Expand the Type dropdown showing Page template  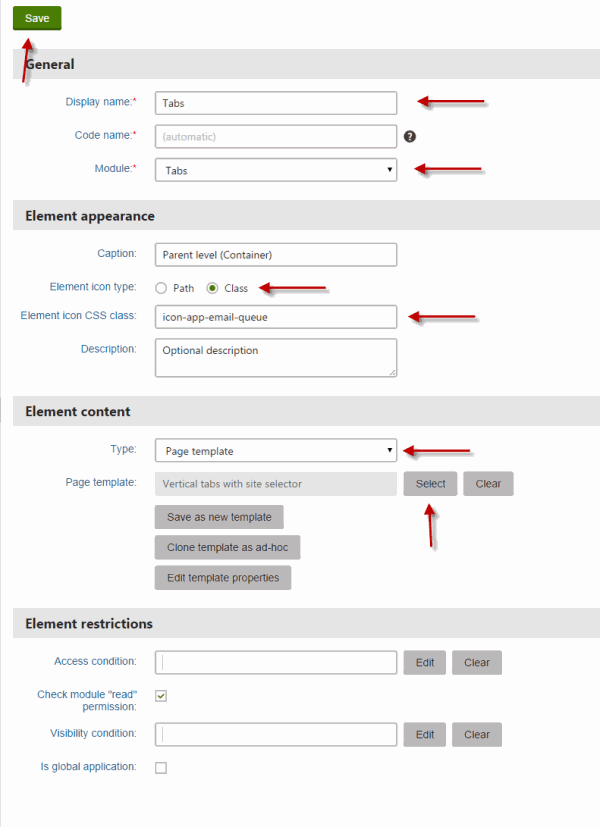coord(276,450)
